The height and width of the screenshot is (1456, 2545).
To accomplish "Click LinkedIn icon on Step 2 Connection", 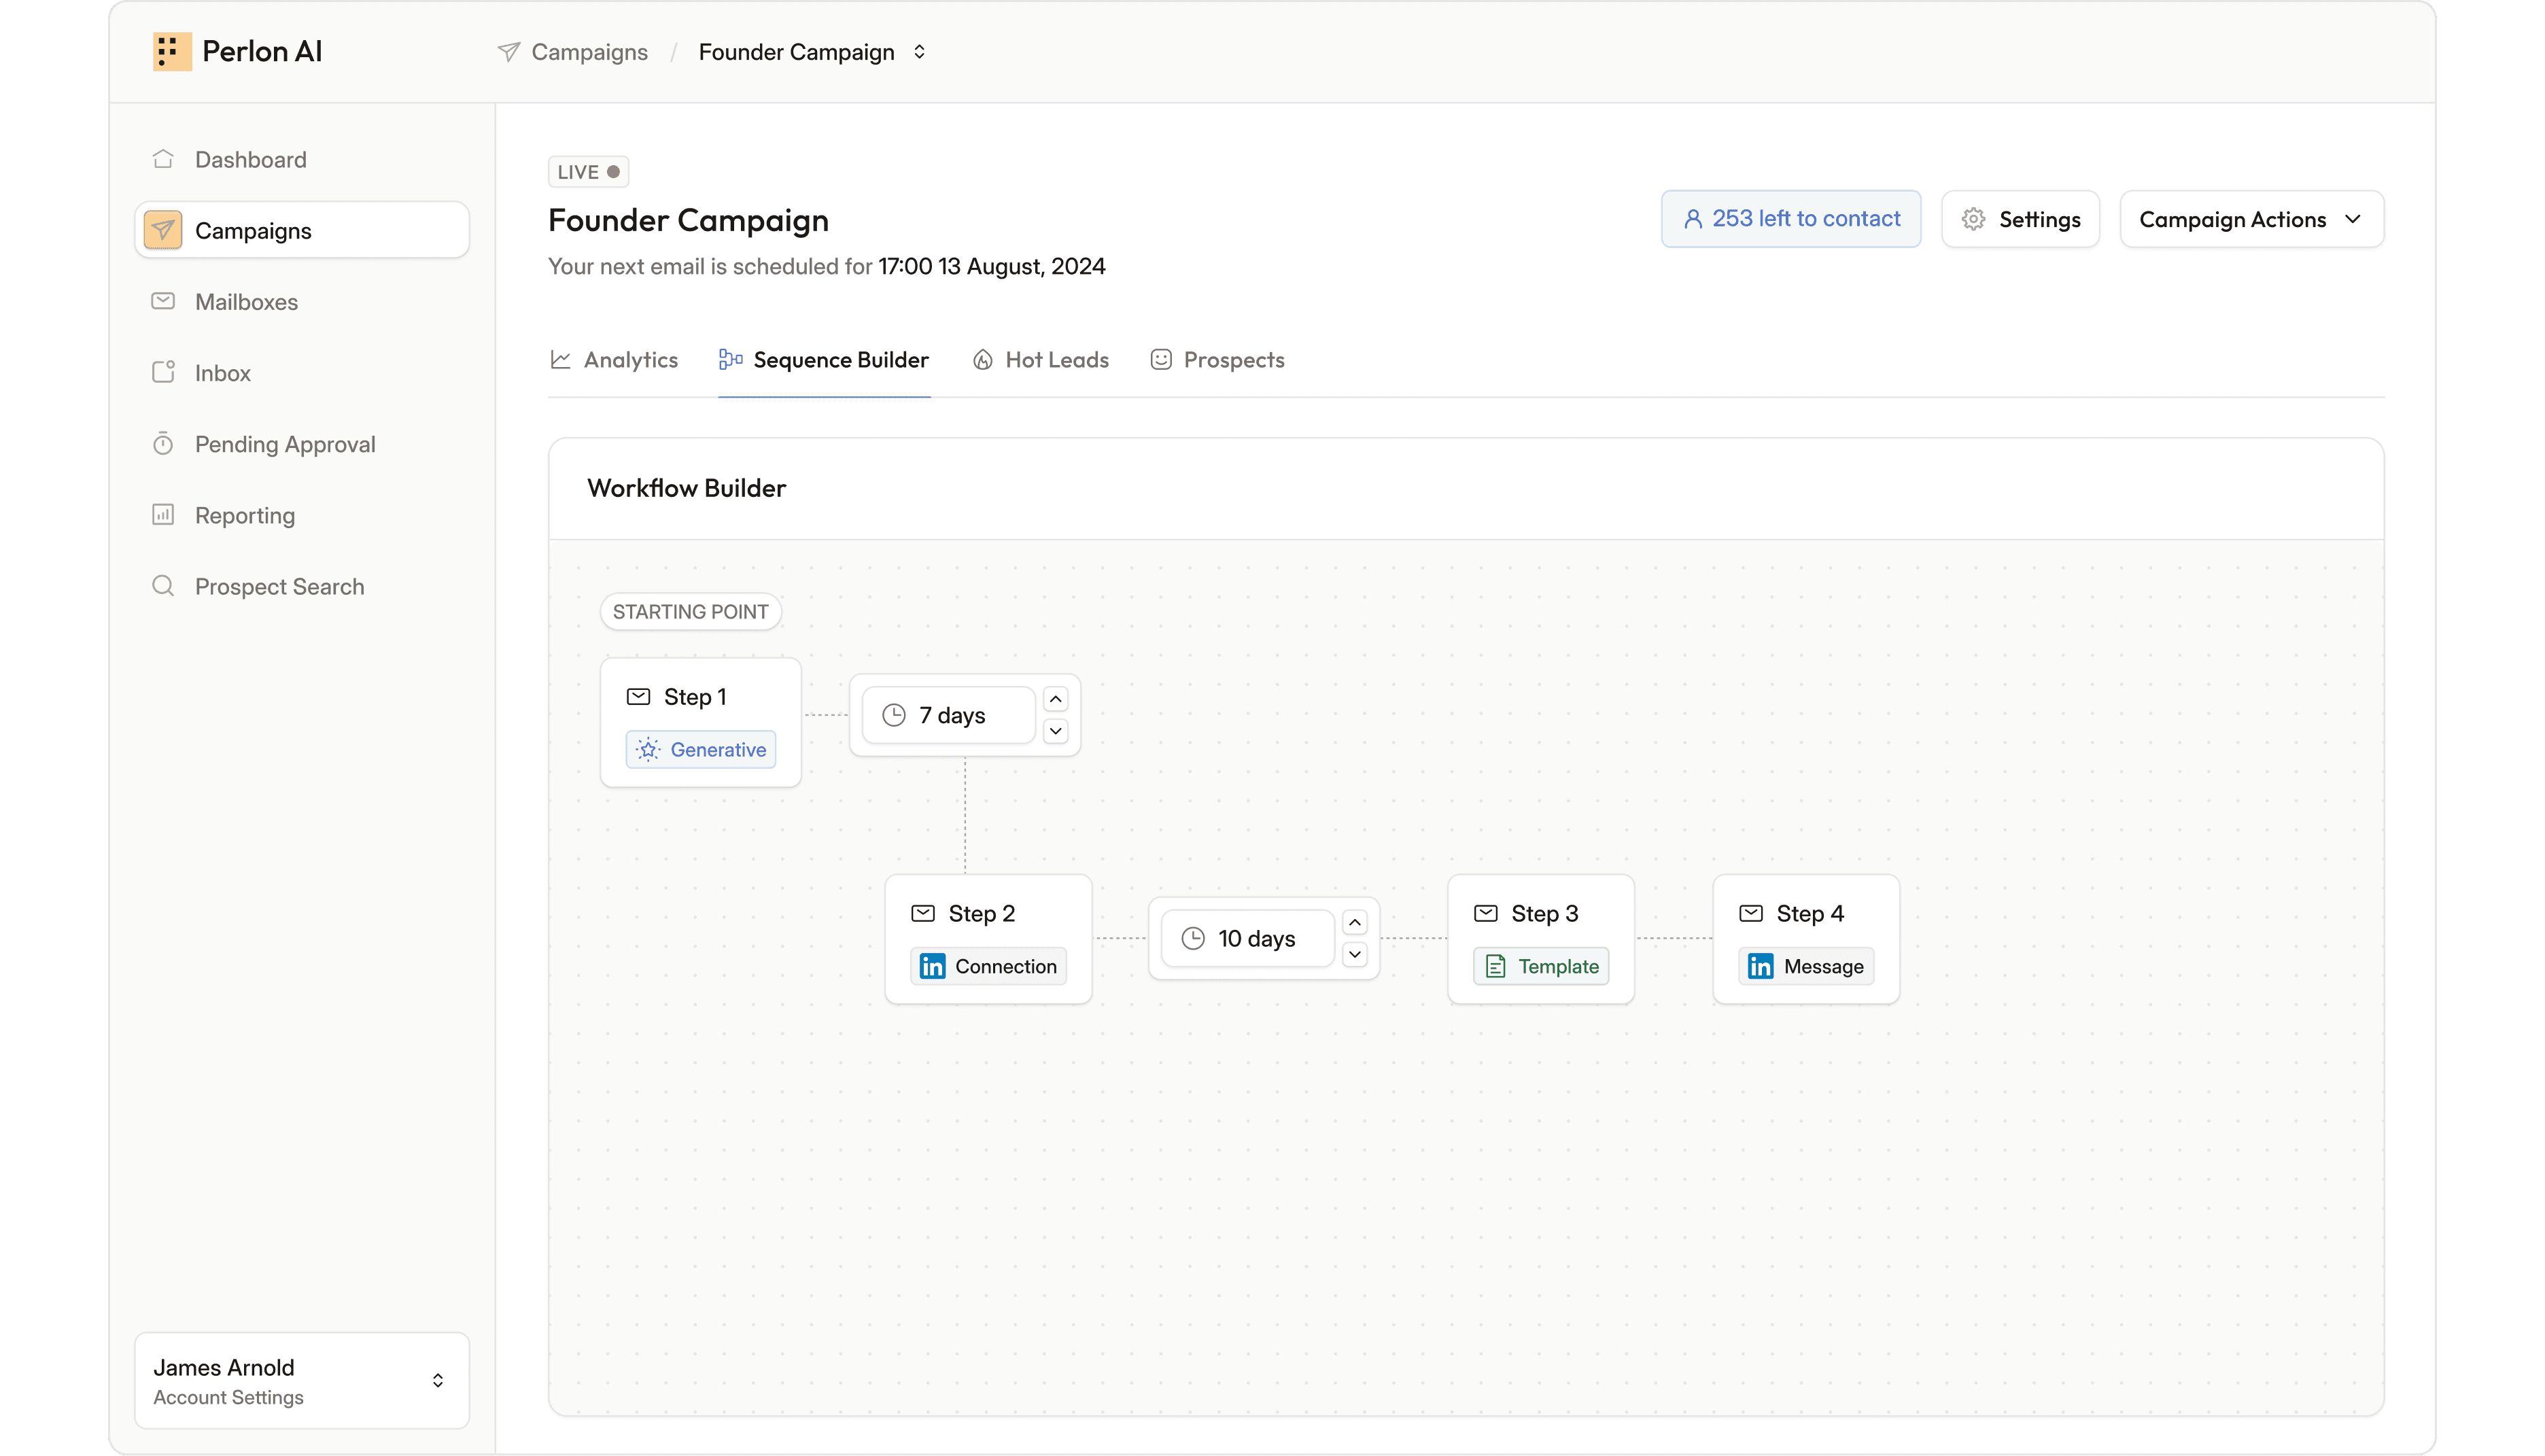I will point(932,966).
